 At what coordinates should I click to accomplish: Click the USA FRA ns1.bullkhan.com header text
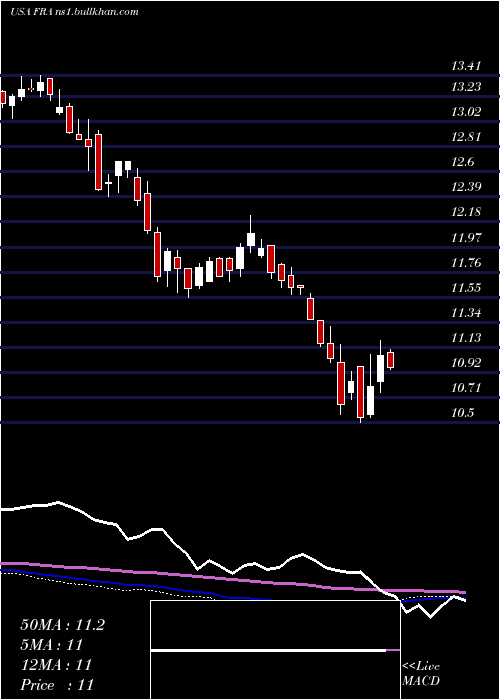74,12
